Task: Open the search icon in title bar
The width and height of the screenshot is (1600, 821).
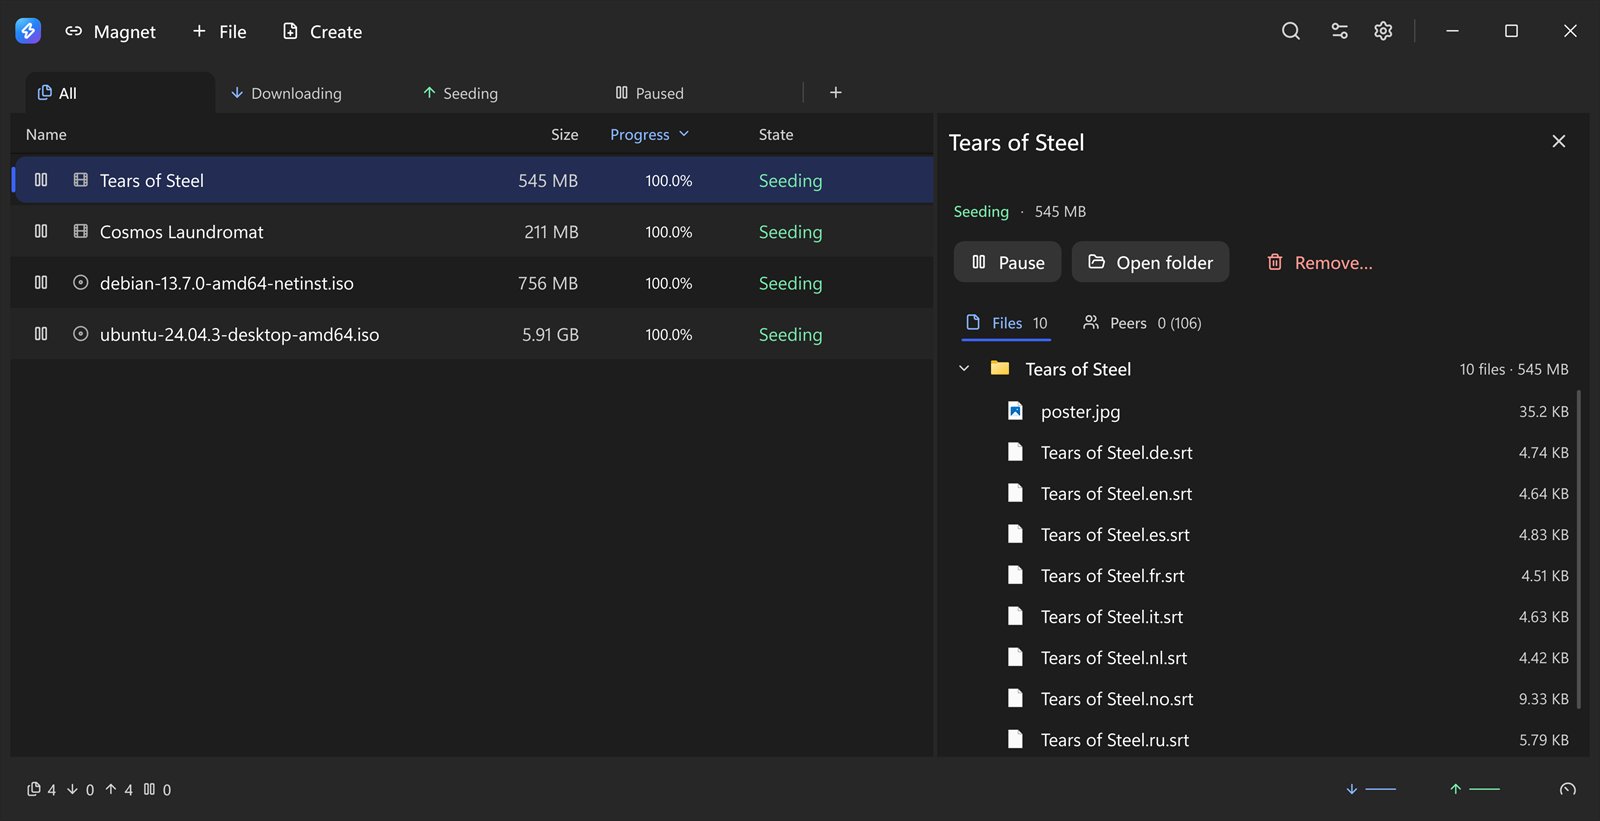Action: (1291, 31)
